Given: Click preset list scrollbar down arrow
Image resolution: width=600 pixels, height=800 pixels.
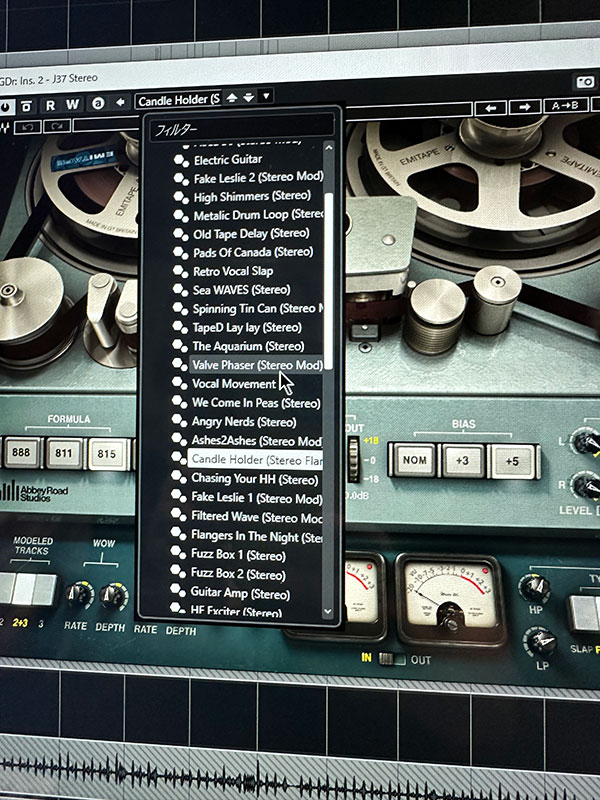Looking at the screenshot, I should (x=328, y=611).
